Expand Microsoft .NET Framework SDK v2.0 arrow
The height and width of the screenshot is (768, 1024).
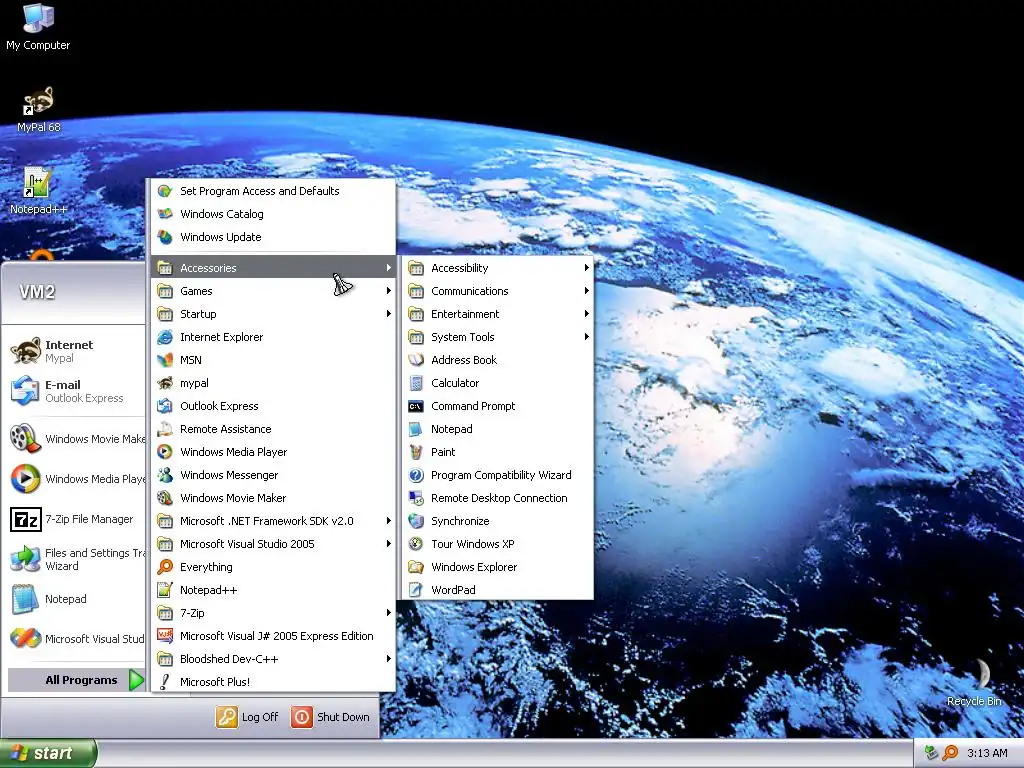pyautogui.click(x=389, y=521)
